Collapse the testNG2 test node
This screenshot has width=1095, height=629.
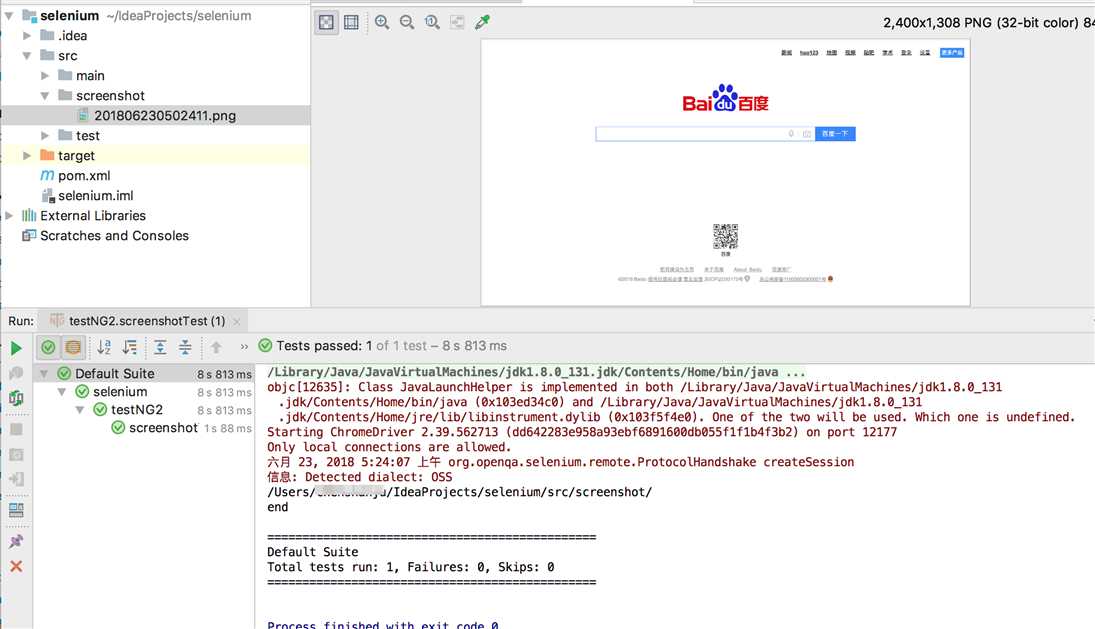[80, 410]
